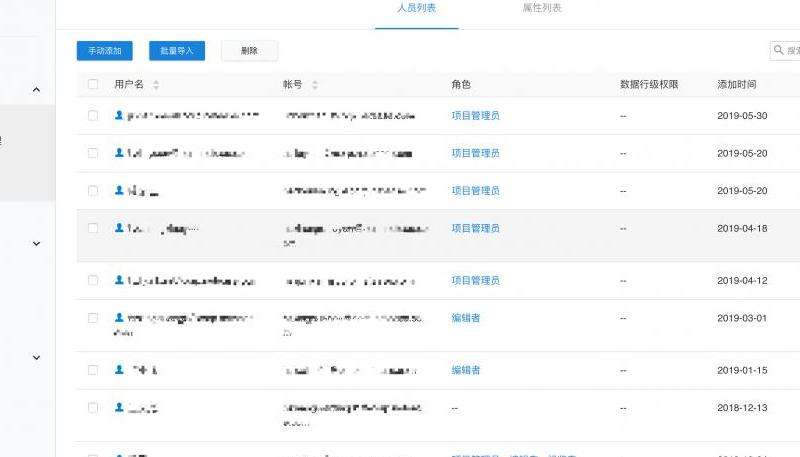This screenshot has width=800, height=457.
Task: Click the user icon in the 2019-03-01 row
Action: (120, 318)
